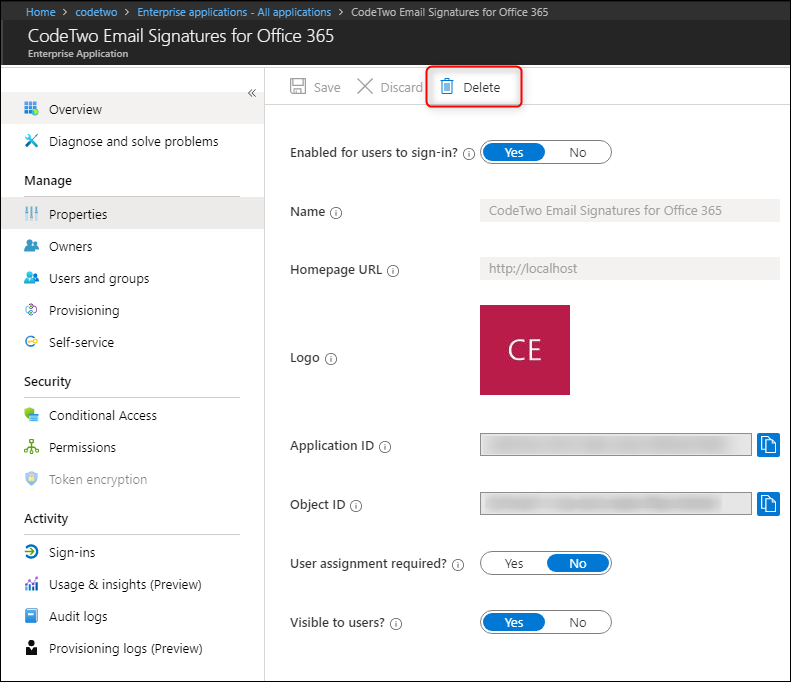Viewport: 791px width, 682px height.
Task: Click the Self-service icon
Action: click(x=31, y=342)
